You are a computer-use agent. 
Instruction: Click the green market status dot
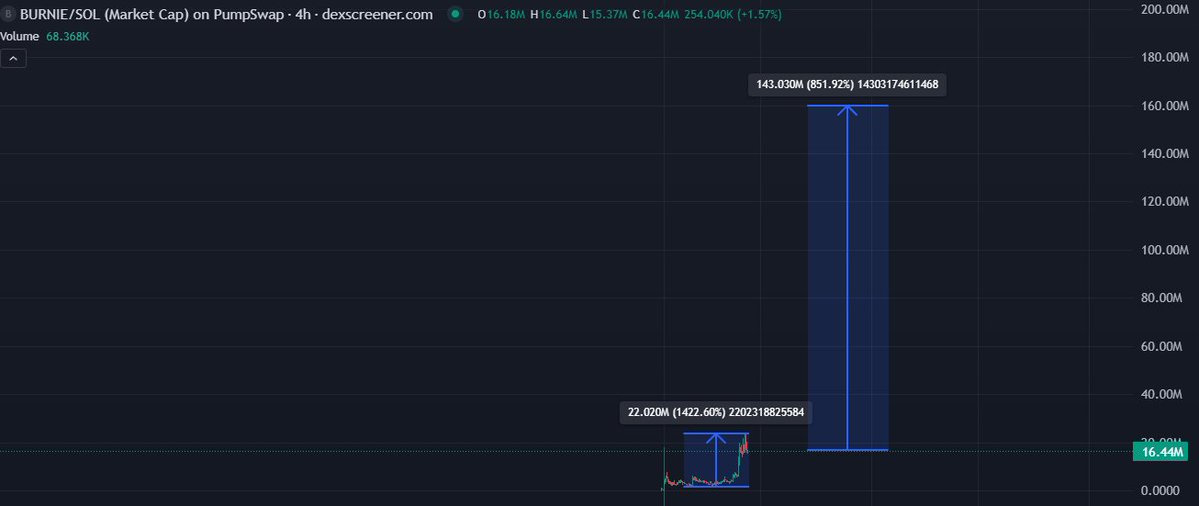(x=456, y=15)
